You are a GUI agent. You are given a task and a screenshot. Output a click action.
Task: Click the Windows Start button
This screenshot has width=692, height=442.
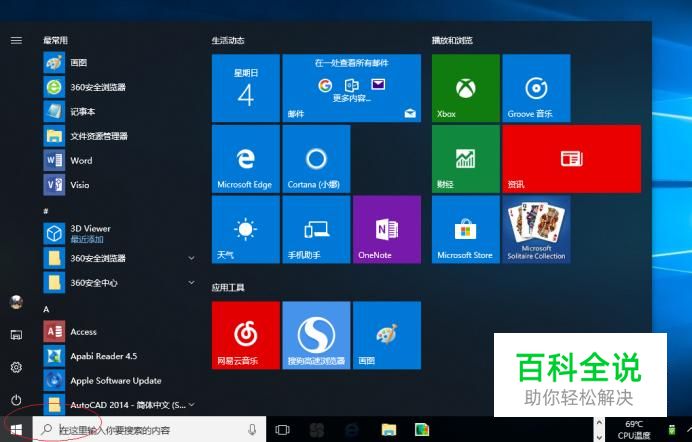pyautogui.click(x=16, y=429)
